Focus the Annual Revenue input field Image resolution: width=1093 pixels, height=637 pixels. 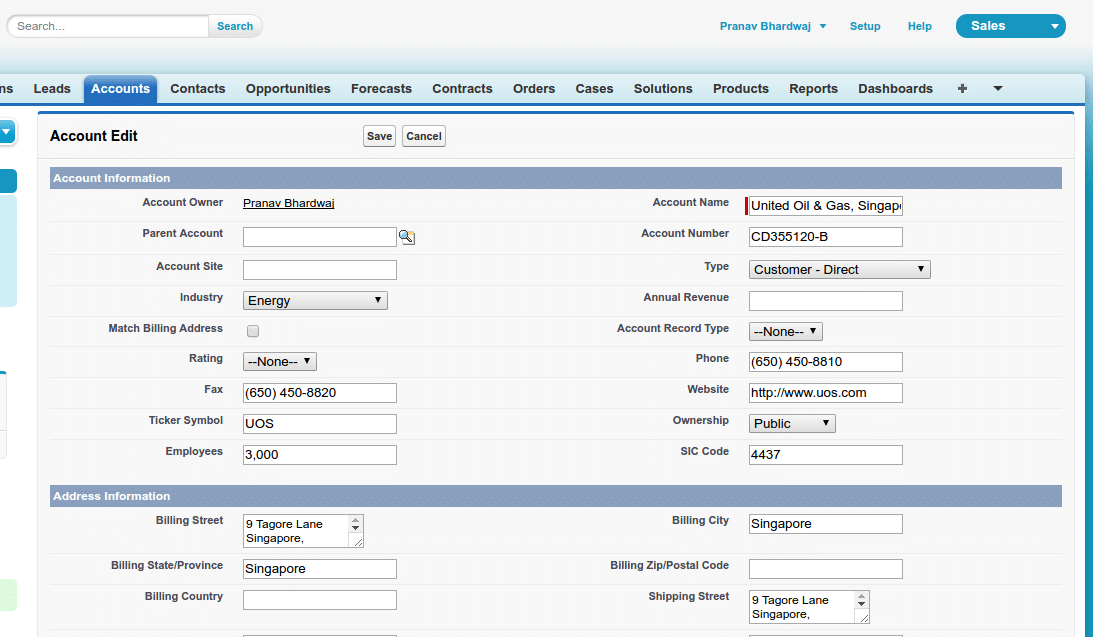click(825, 301)
